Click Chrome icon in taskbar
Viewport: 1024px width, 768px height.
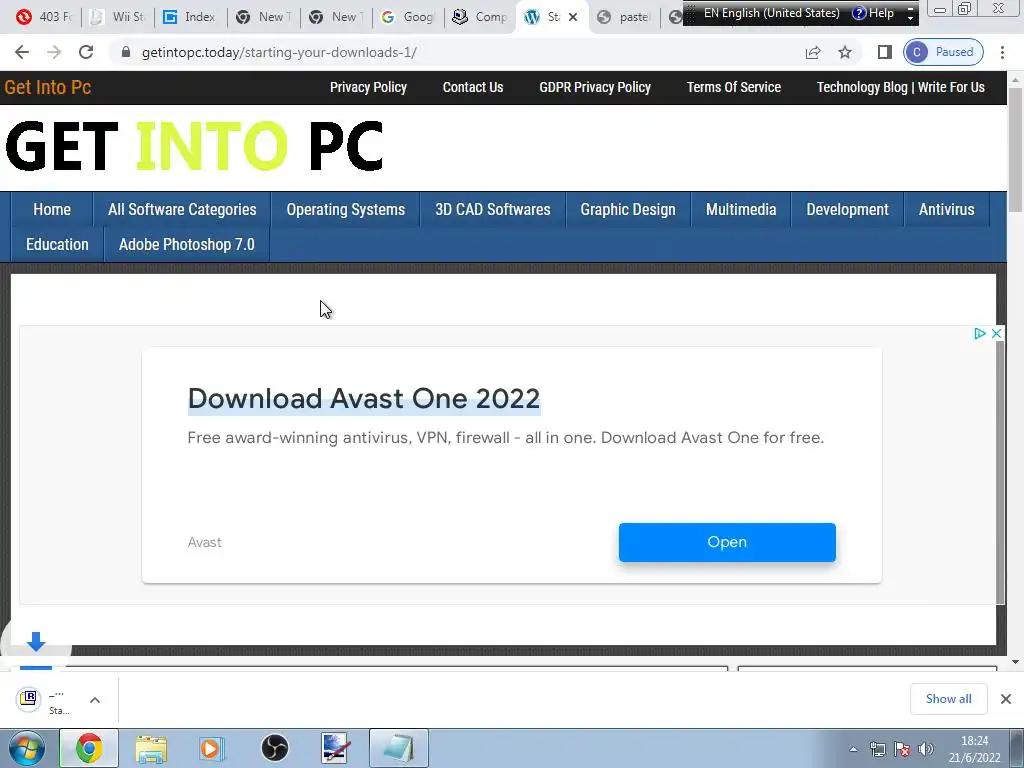89,748
